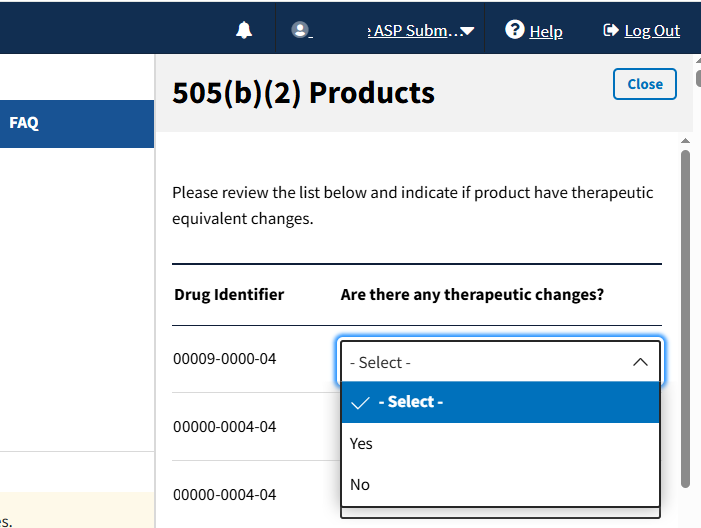
Task: Click the notification bell icon
Action: [244, 31]
